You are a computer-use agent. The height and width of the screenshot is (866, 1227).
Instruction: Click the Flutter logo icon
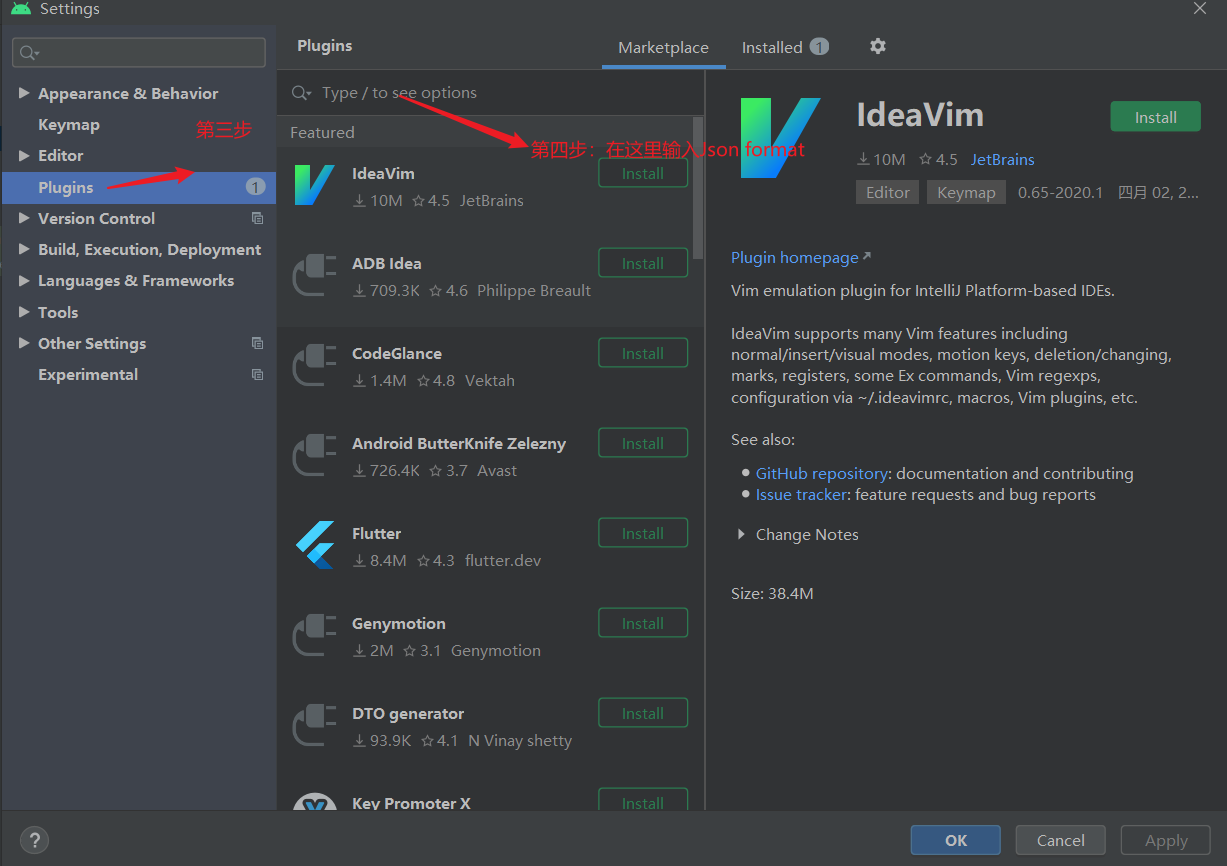tap(314, 546)
